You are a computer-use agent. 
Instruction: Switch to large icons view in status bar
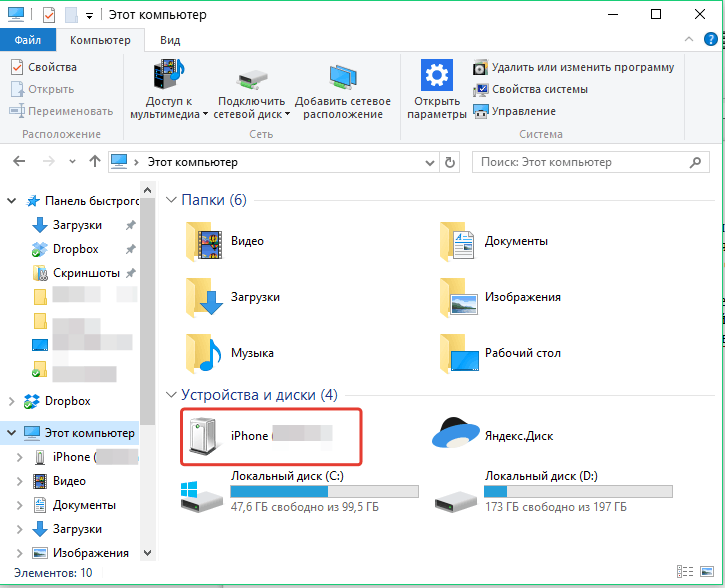707,572
